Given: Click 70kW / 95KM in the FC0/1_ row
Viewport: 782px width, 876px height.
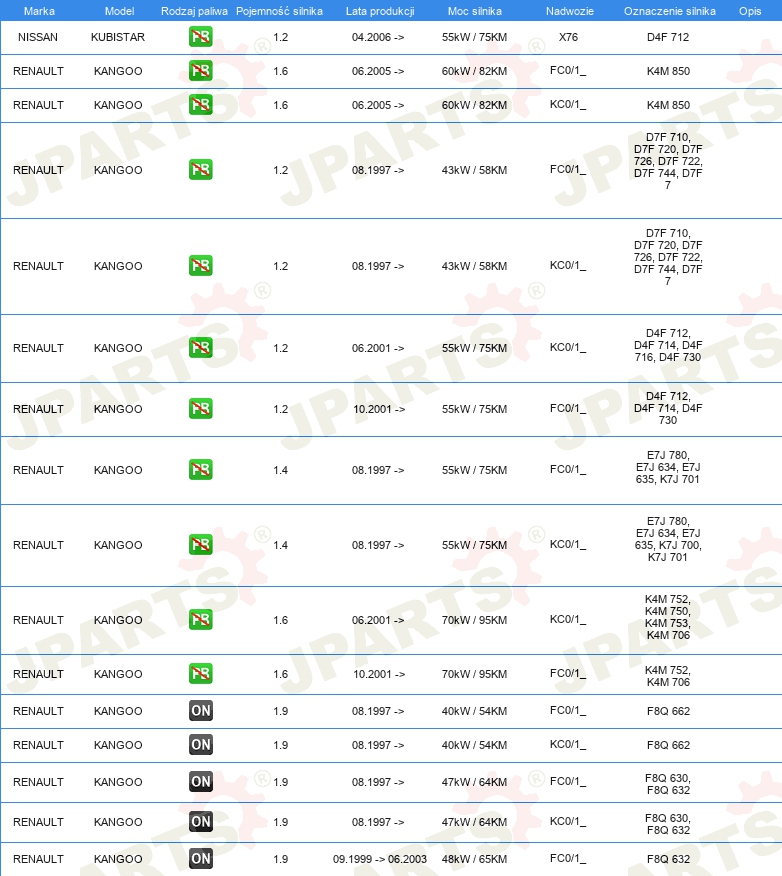Looking at the screenshot, I should tap(474, 674).
